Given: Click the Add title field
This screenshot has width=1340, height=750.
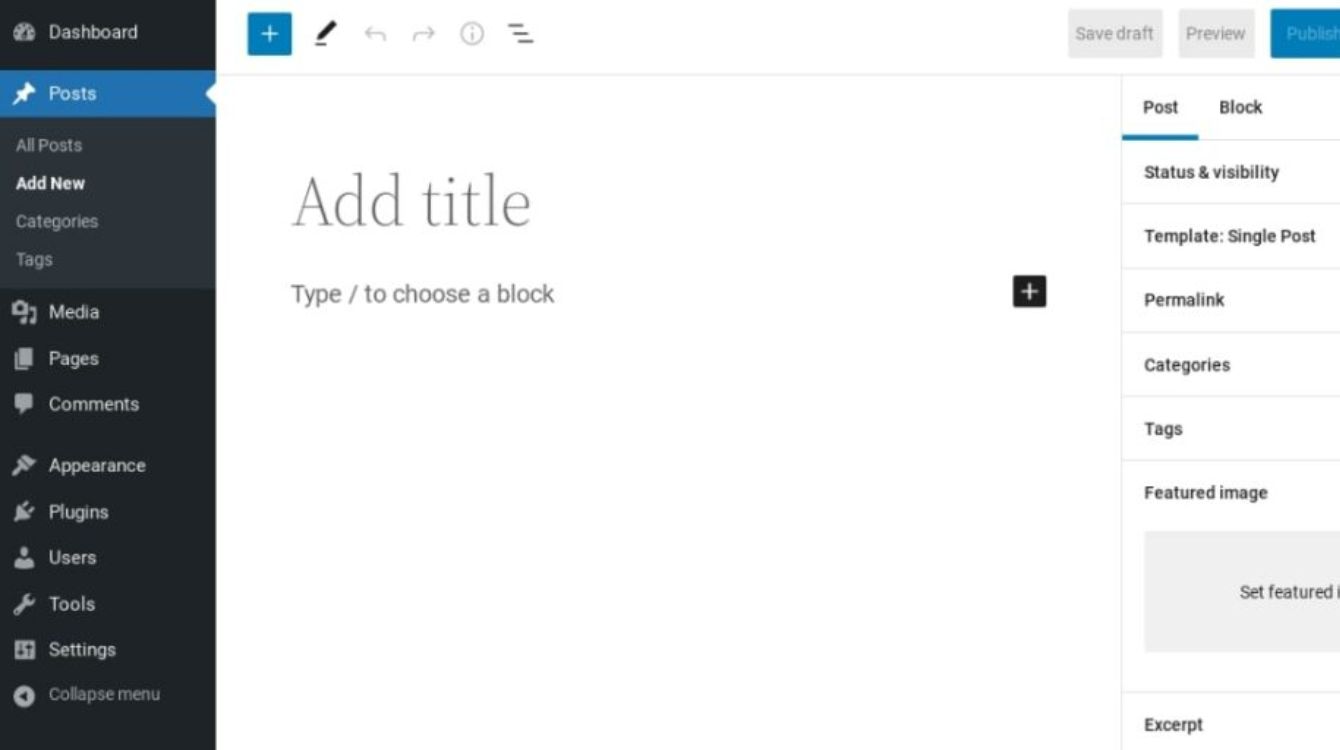Looking at the screenshot, I should tap(668, 201).
